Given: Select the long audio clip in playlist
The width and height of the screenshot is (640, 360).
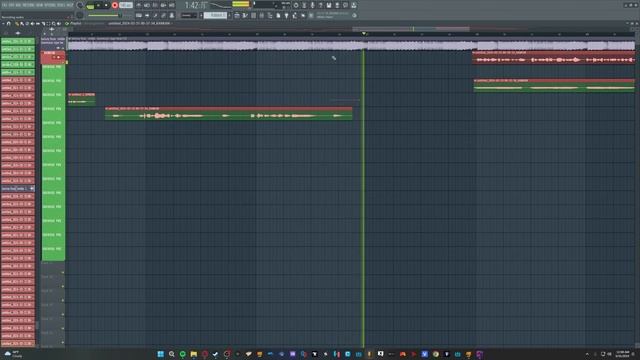Looking at the screenshot, I should (x=229, y=114).
